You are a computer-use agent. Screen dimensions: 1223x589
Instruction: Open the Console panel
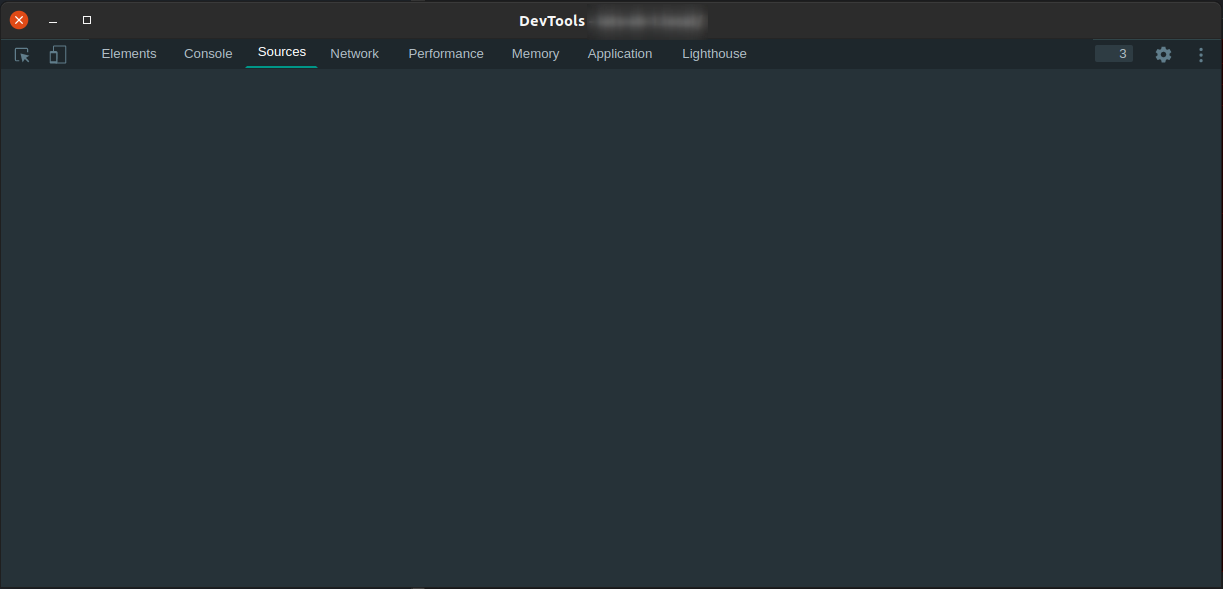tap(207, 53)
